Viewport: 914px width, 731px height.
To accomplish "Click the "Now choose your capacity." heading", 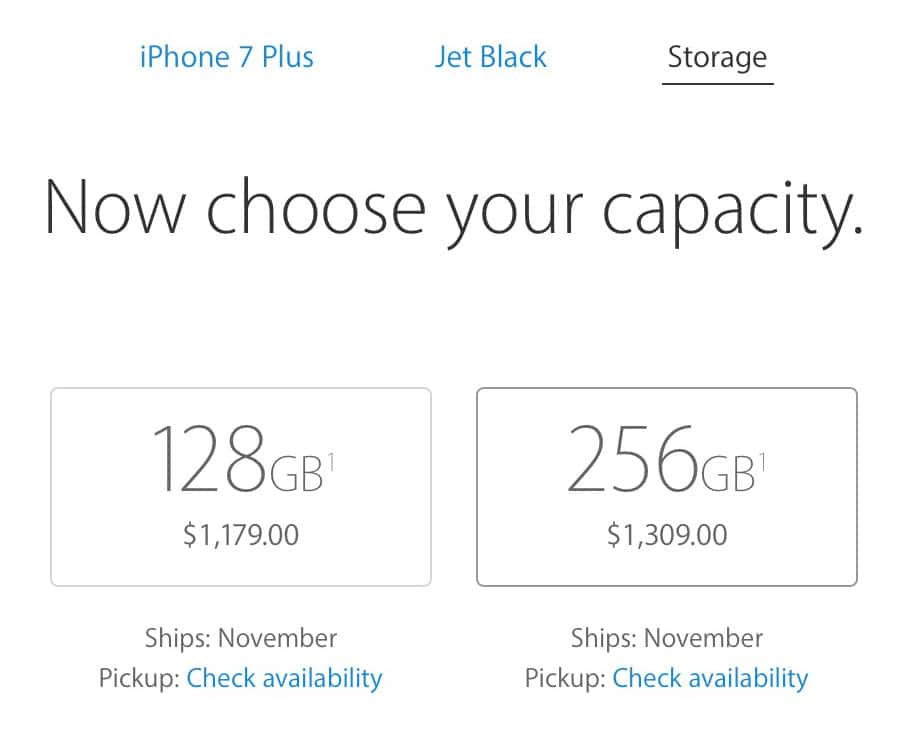I will [x=455, y=207].
